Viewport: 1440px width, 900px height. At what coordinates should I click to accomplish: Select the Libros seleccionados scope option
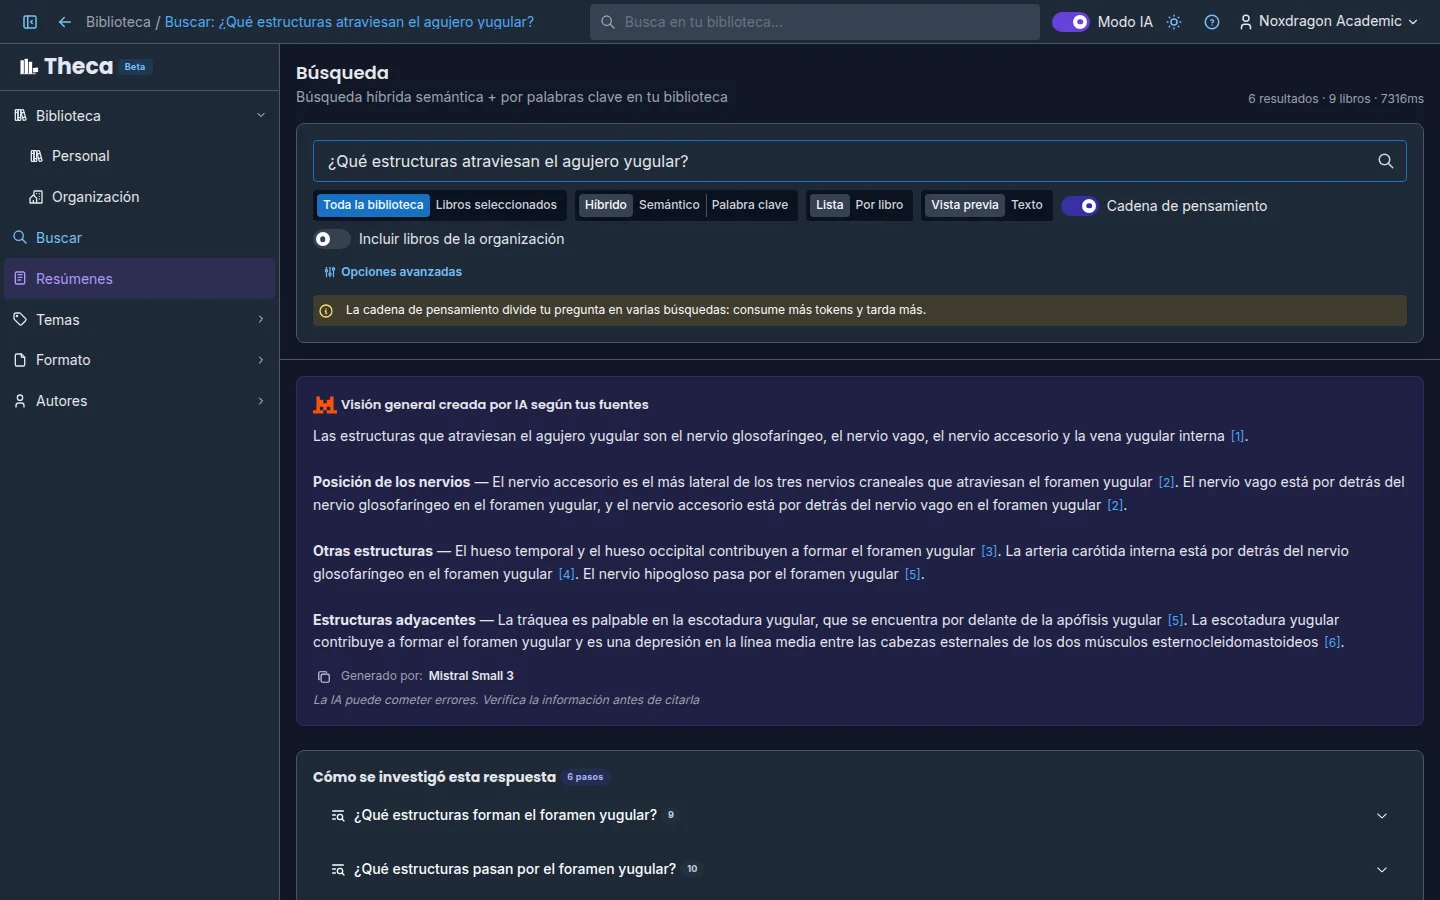click(496, 205)
